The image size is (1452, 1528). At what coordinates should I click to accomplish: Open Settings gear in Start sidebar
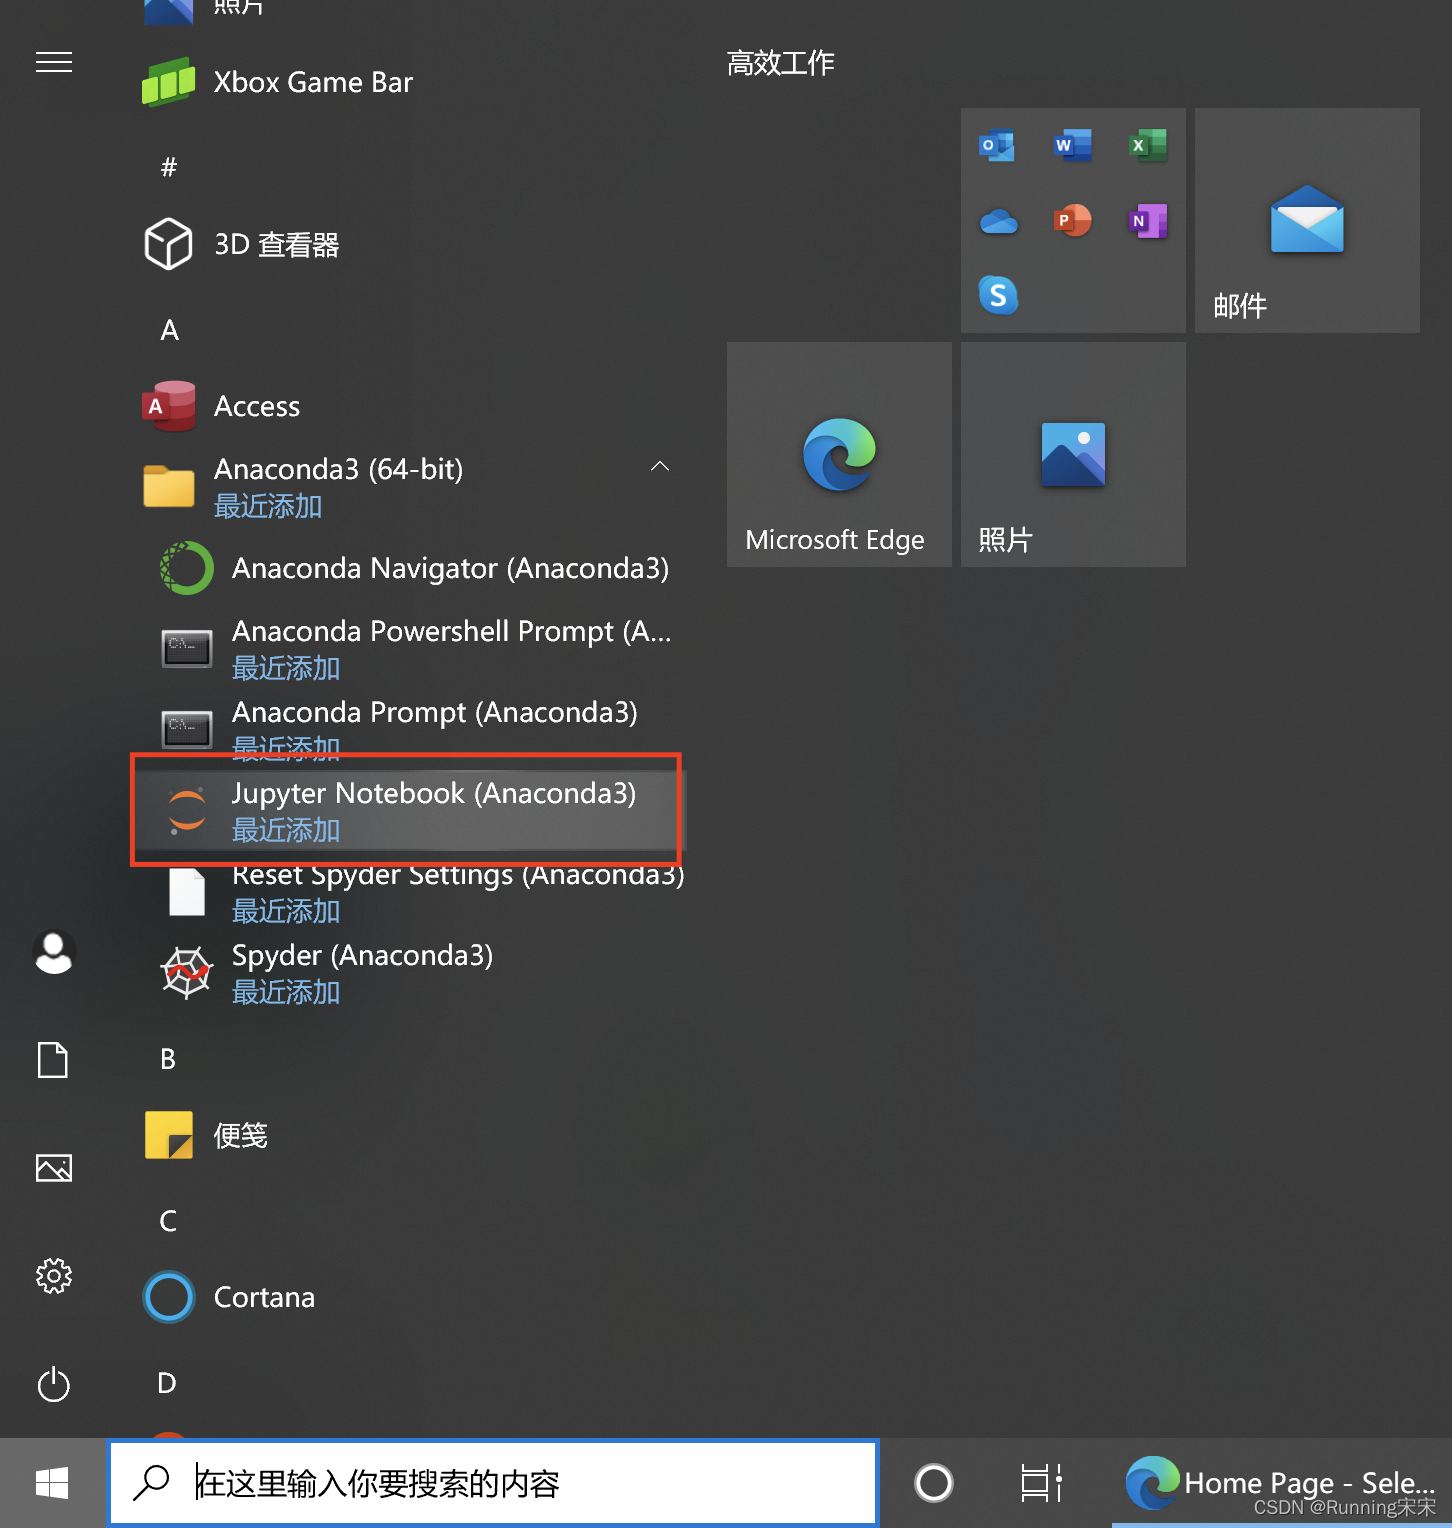pos(54,1276)
